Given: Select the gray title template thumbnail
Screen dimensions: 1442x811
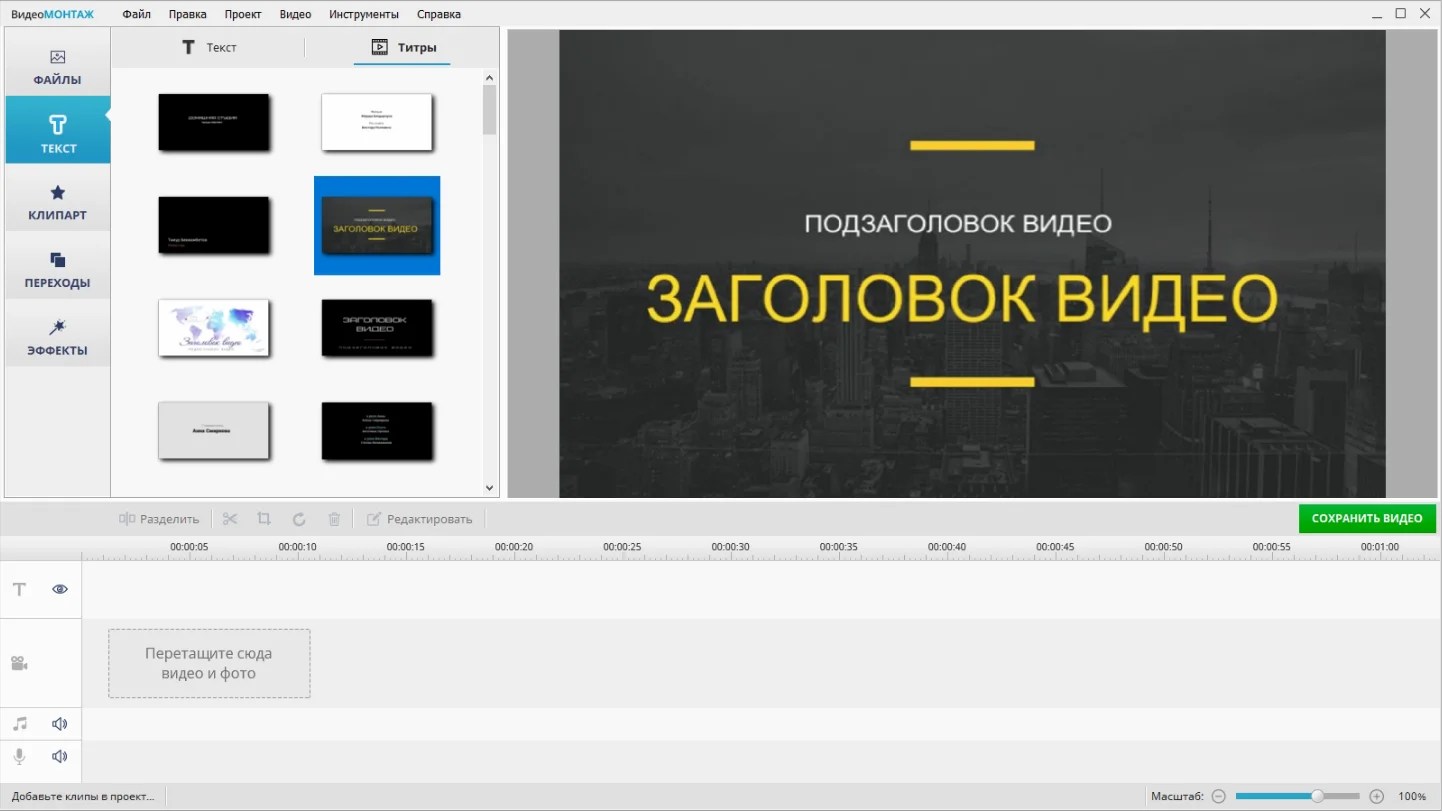Looking at the screenshot, I should coord(214,431).
